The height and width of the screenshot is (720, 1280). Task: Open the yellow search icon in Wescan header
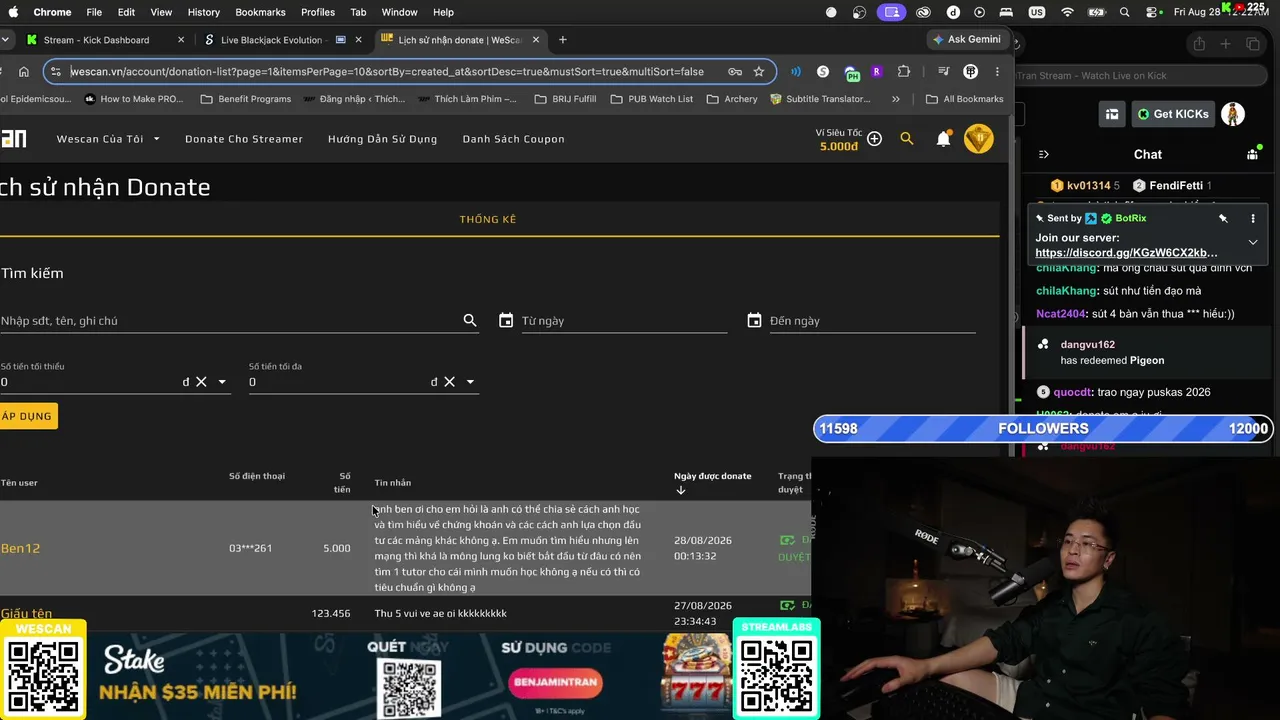907,139
